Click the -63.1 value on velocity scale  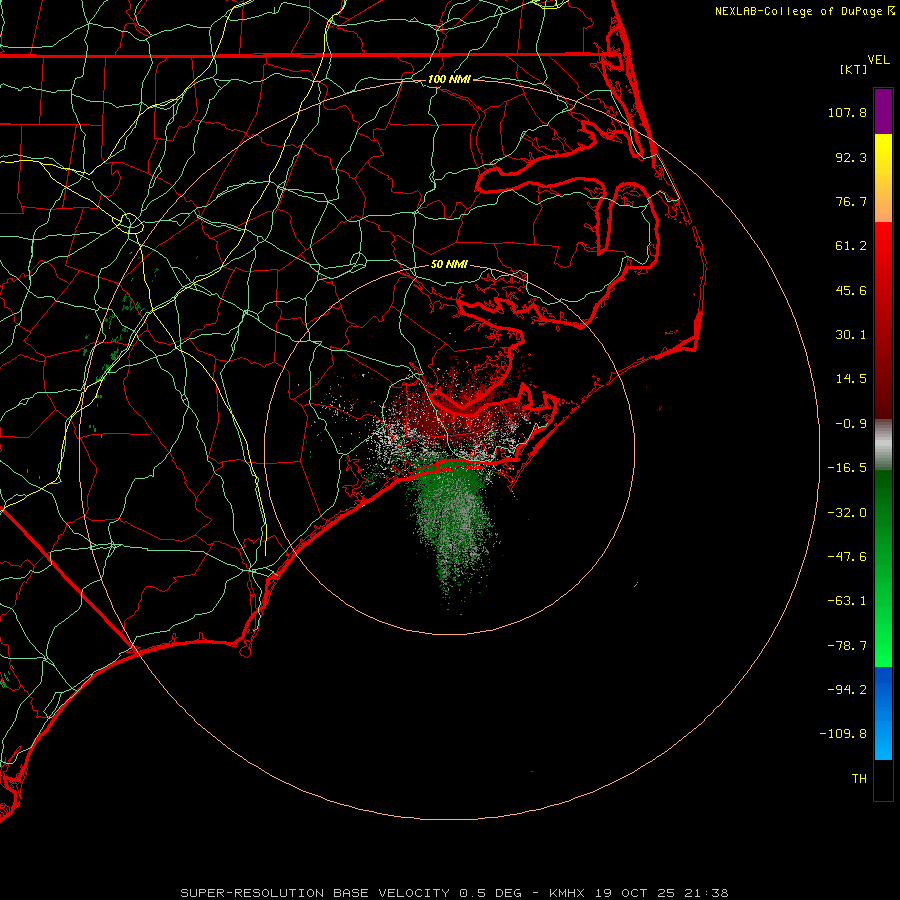tap(847, 601)
